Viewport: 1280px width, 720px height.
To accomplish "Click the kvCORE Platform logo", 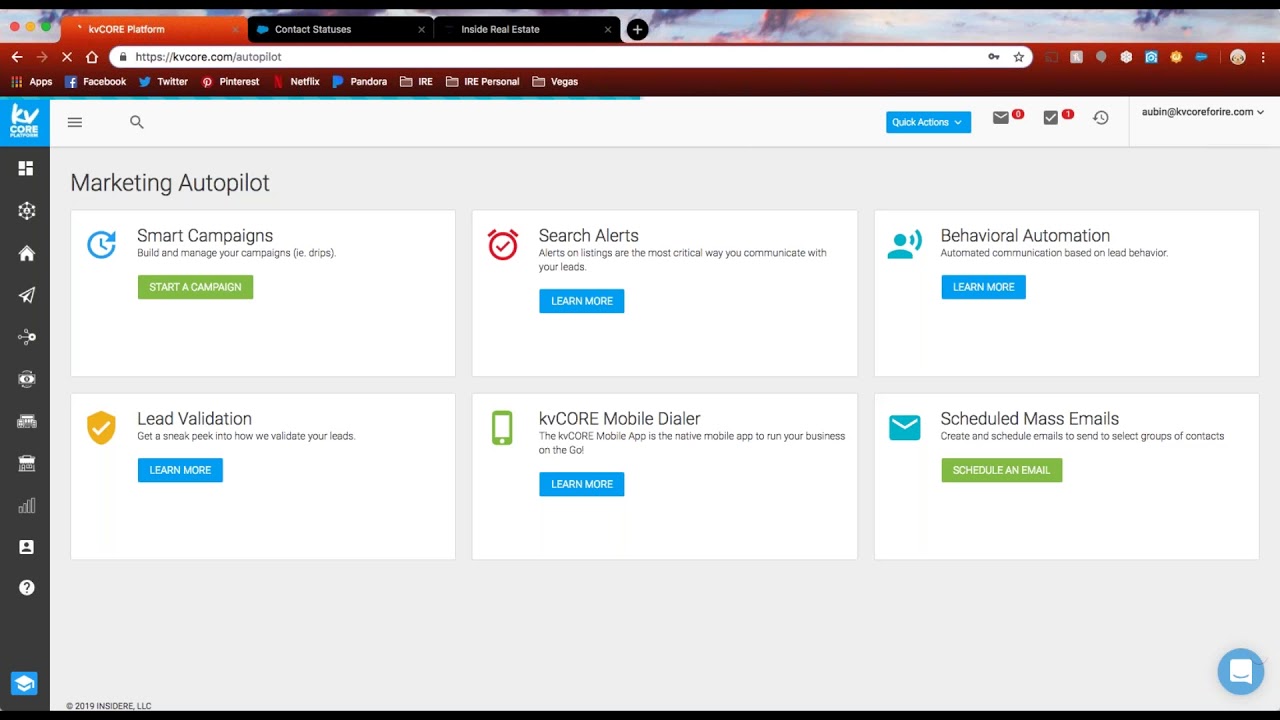I will [24, 122].
